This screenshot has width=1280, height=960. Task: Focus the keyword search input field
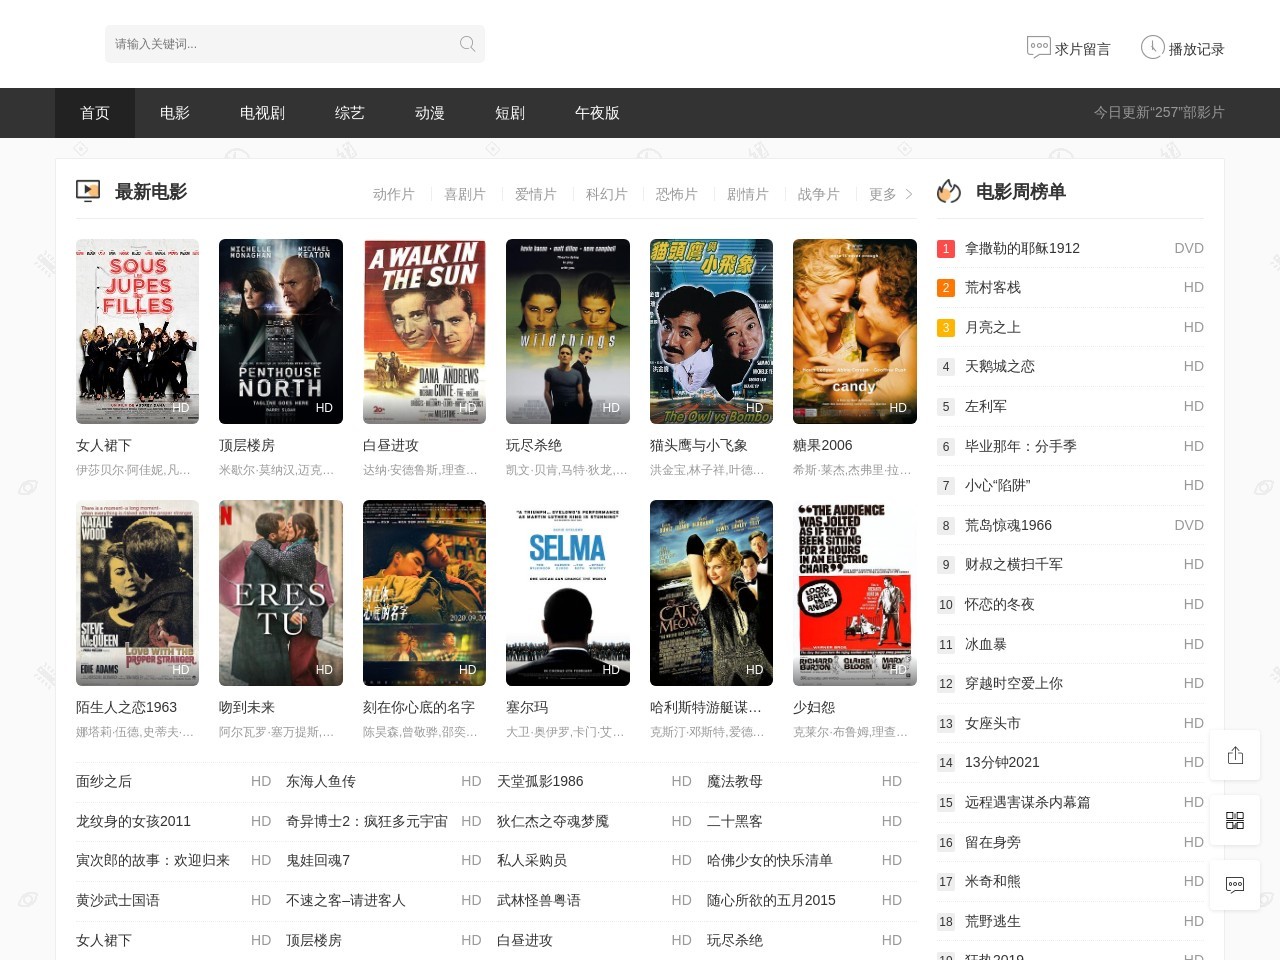[280, 44]
